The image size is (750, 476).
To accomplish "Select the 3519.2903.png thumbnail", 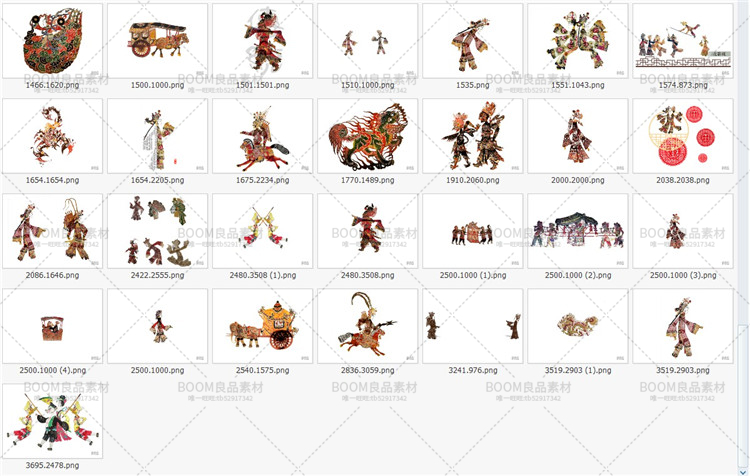I will 683,326.
